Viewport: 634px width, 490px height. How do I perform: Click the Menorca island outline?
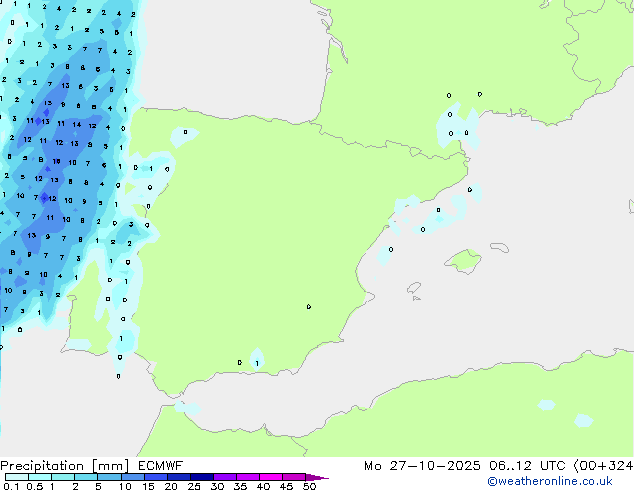tap(500, 247)
